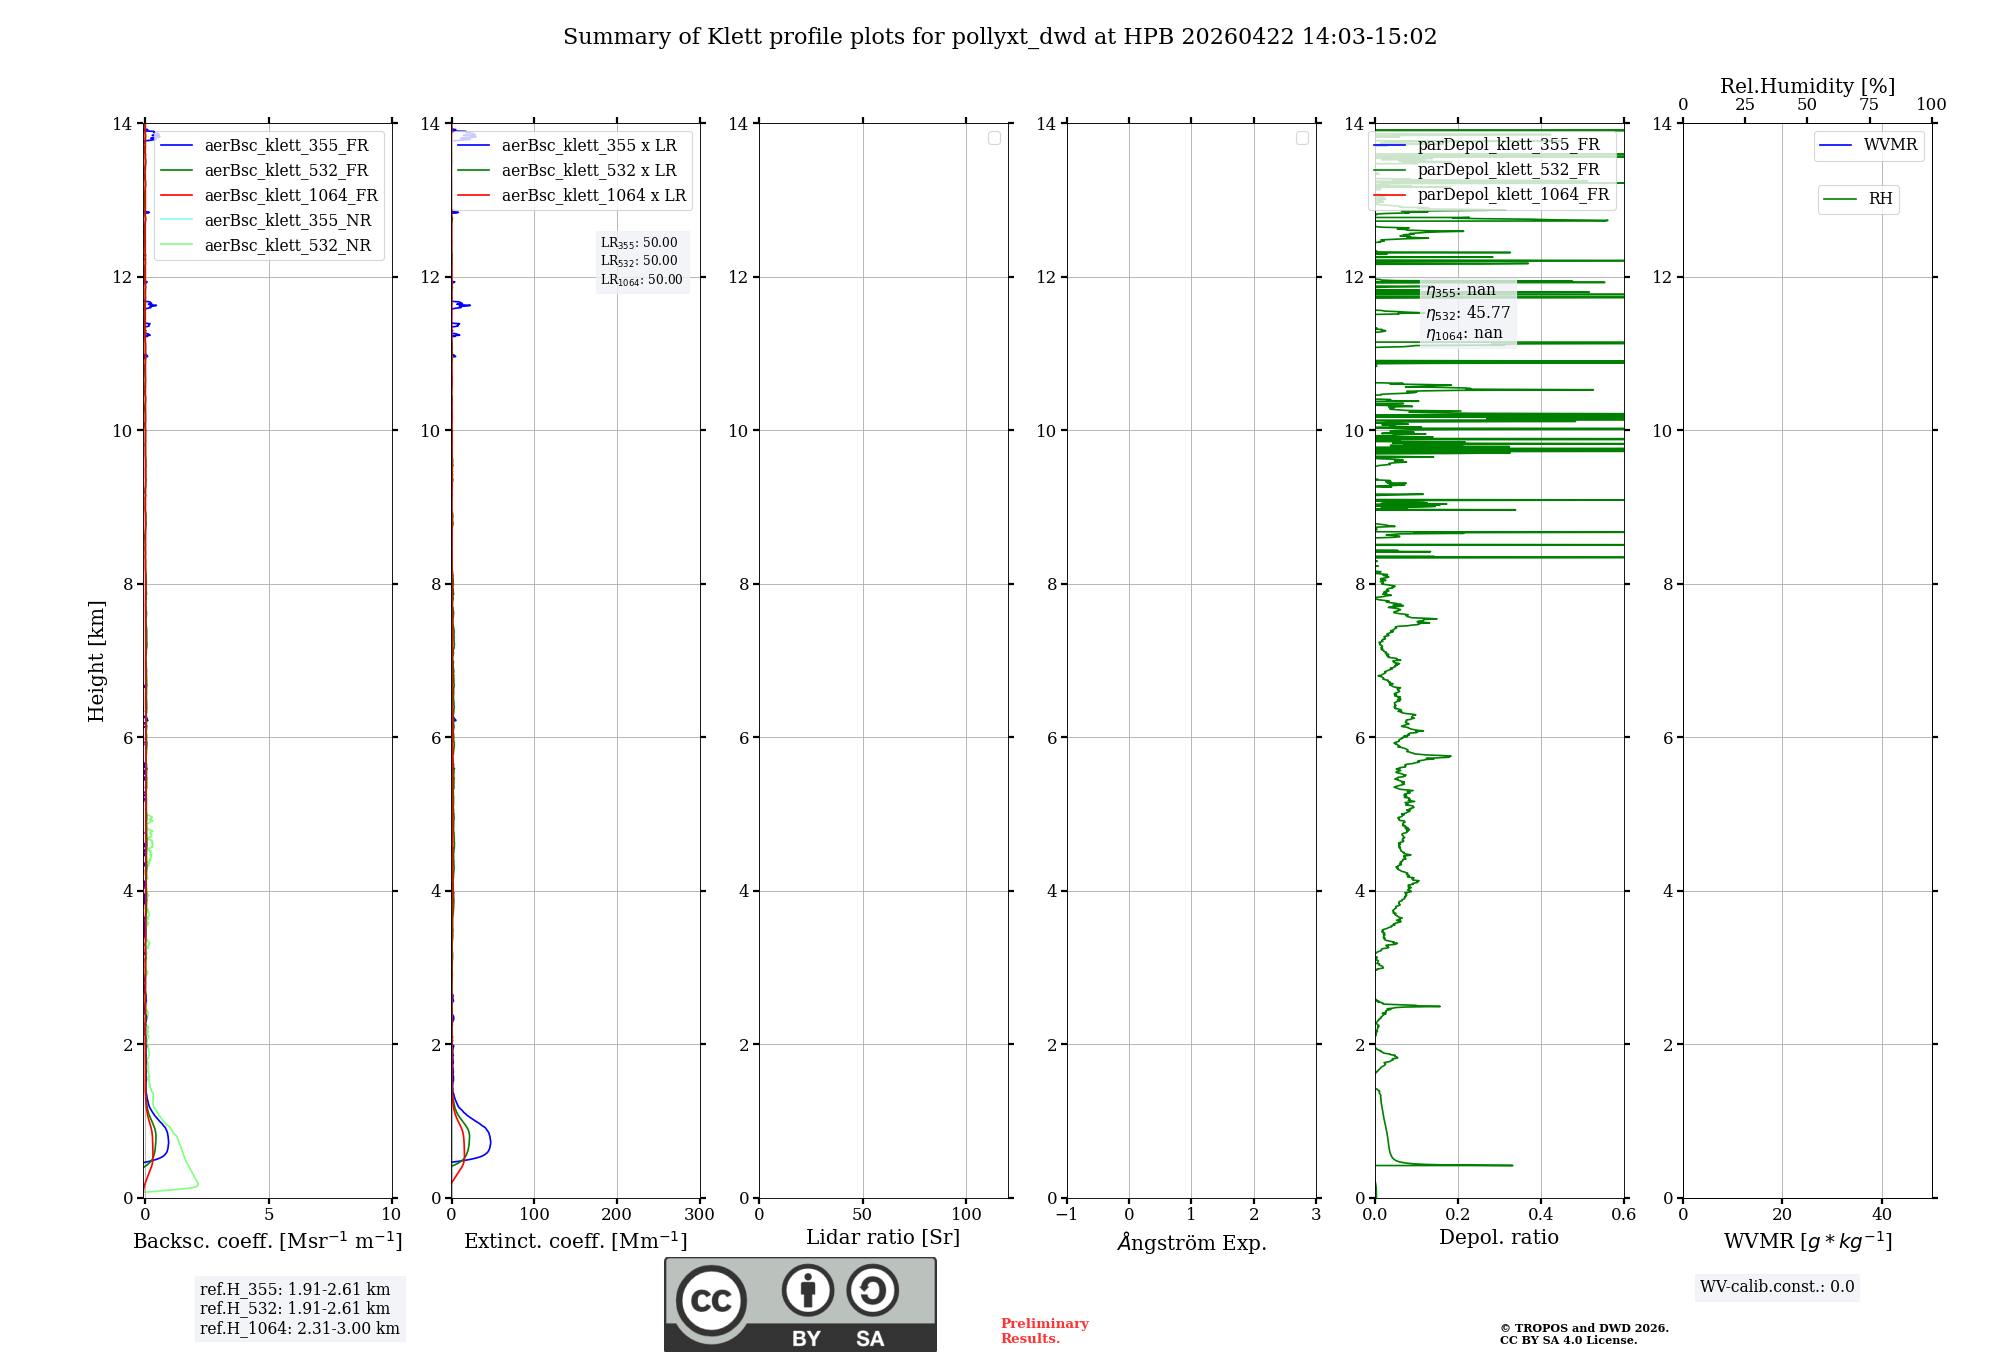Click the BY attribution person icon

(807, 1290)
